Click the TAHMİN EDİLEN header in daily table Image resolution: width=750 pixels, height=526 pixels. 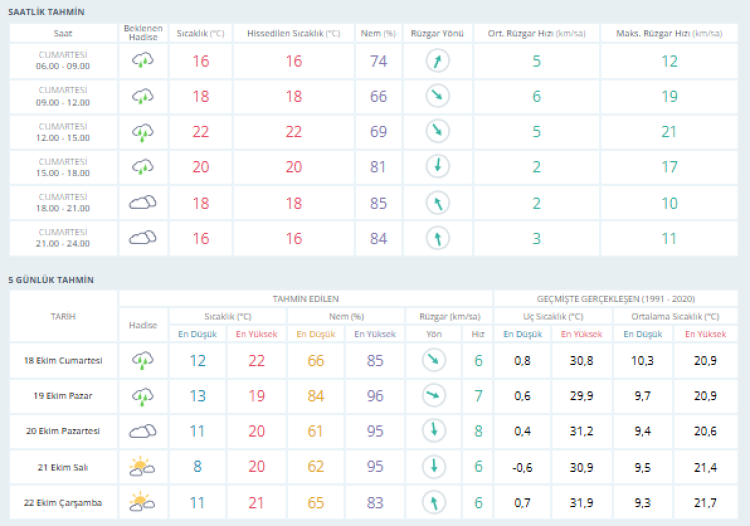click(x=306, y=299)
